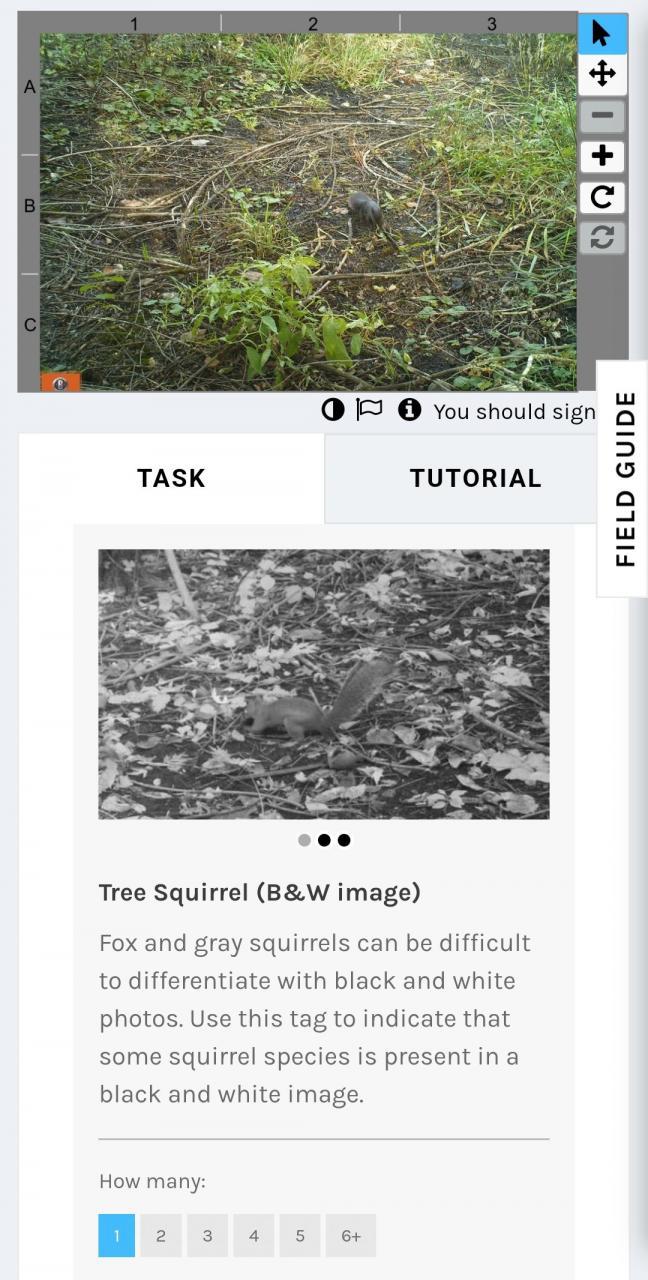Choose 3 for how many animals
This screenshot has height=1280, width=648.
click(207, 1236)
